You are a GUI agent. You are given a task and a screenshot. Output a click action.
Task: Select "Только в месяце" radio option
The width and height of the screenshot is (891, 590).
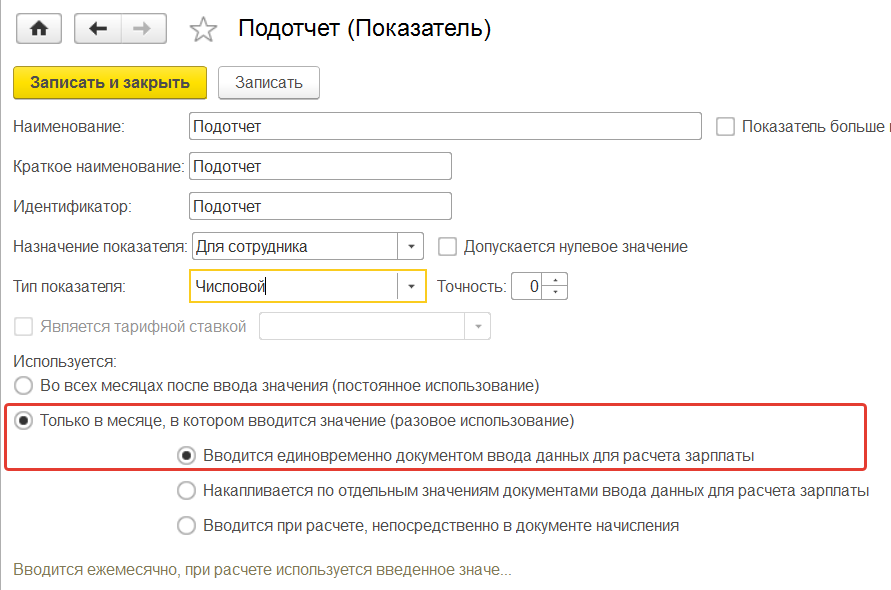pos(22,421)
